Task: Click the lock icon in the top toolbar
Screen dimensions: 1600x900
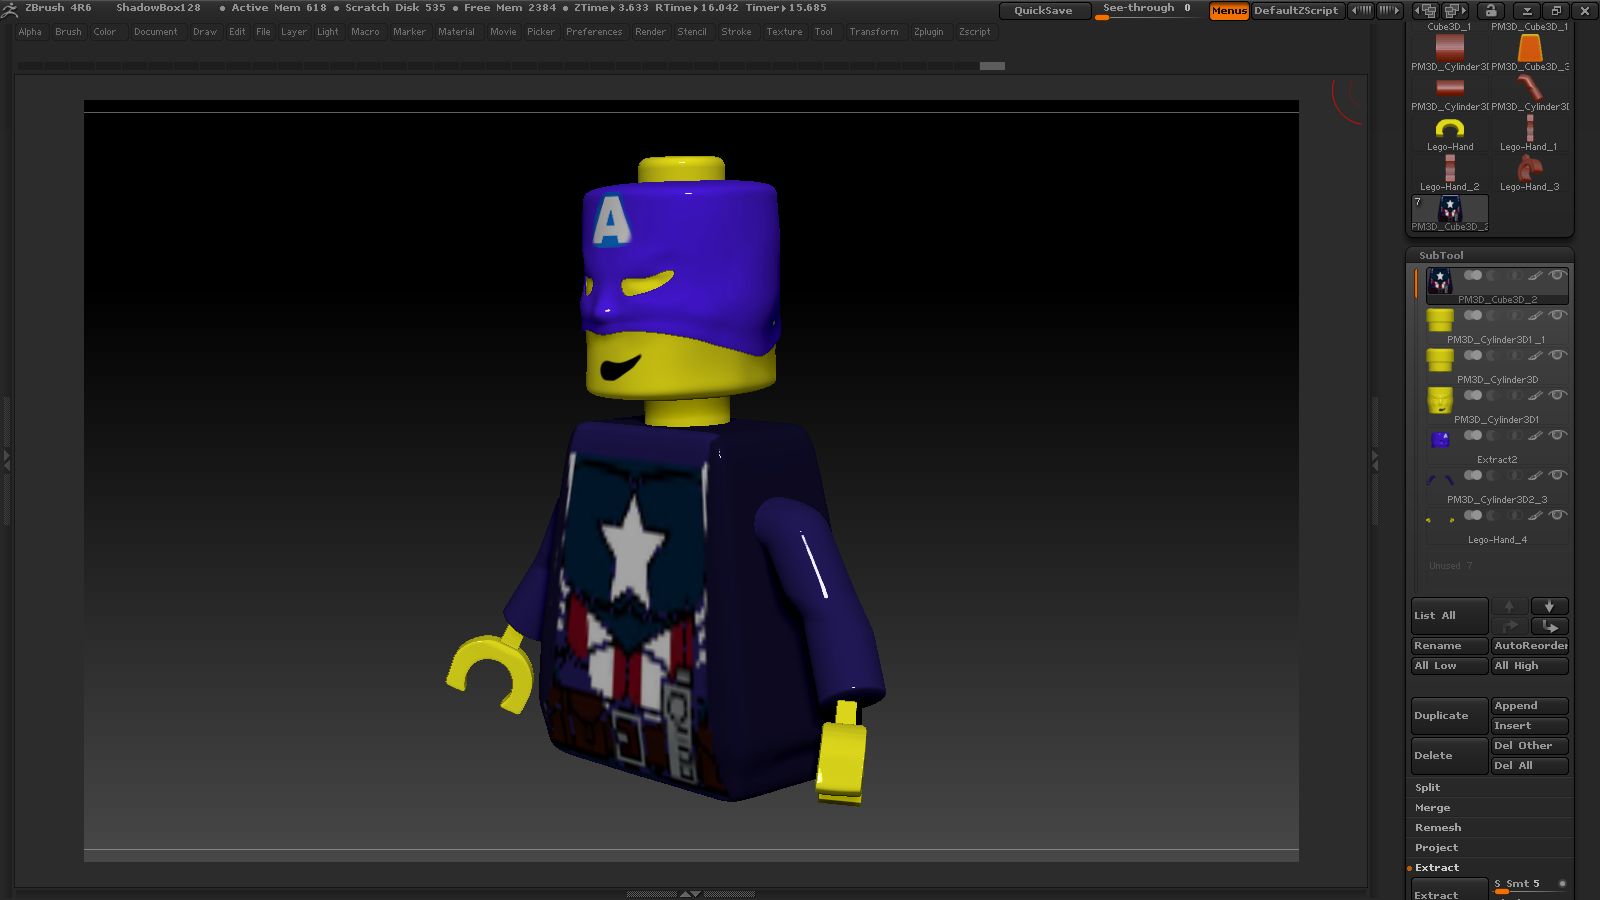Action: pyautogui.click(x=1490, y=8)
